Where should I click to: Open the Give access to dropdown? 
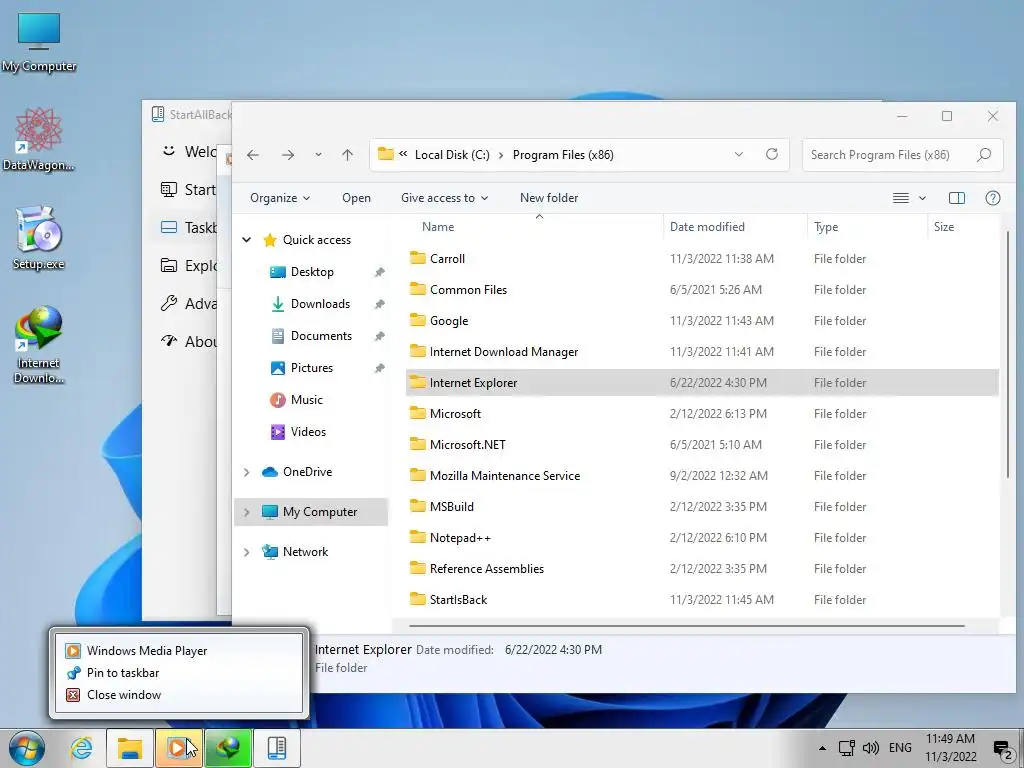tap(444, 198)
